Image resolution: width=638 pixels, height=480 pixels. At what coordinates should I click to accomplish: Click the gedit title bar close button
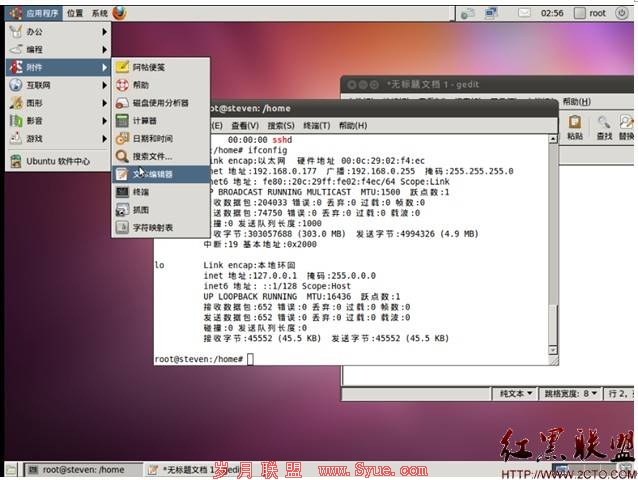352,85
